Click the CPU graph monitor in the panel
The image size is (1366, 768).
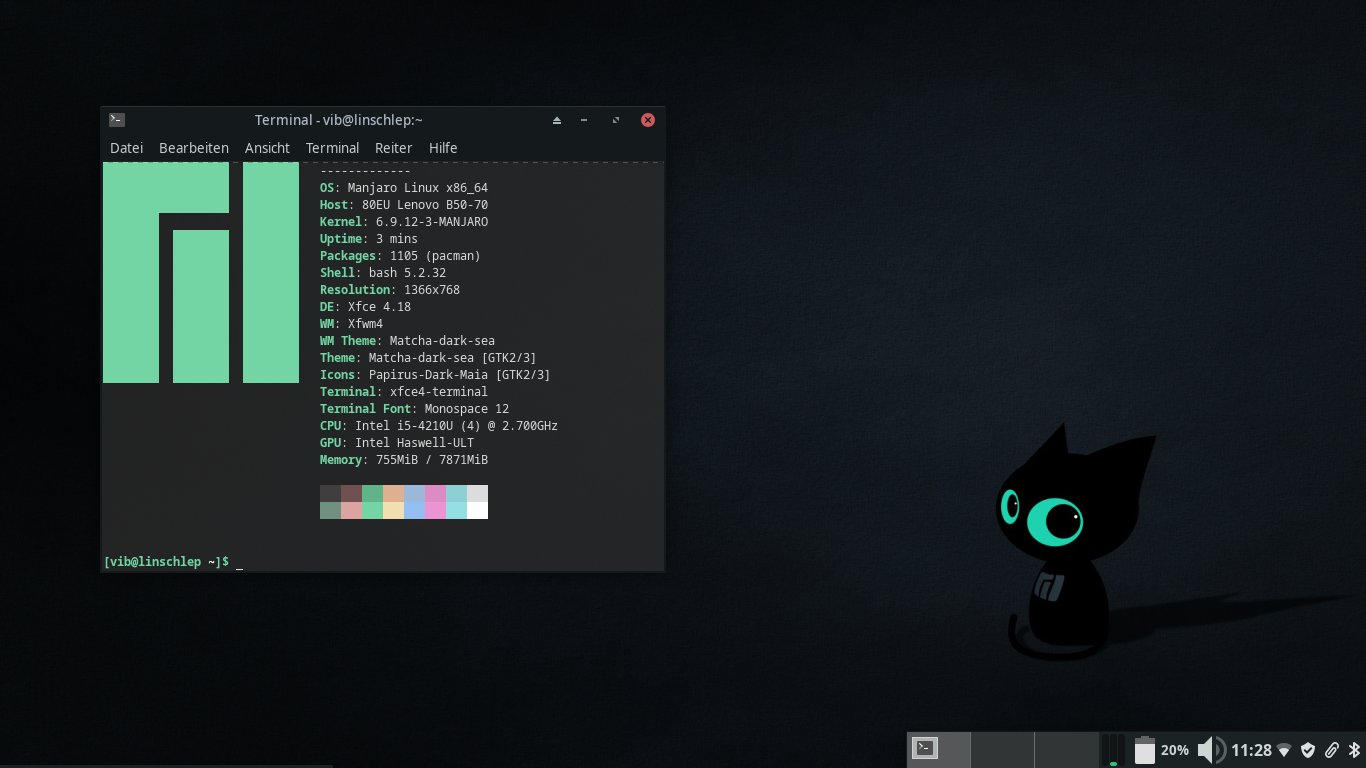[x=1113, y=750]
